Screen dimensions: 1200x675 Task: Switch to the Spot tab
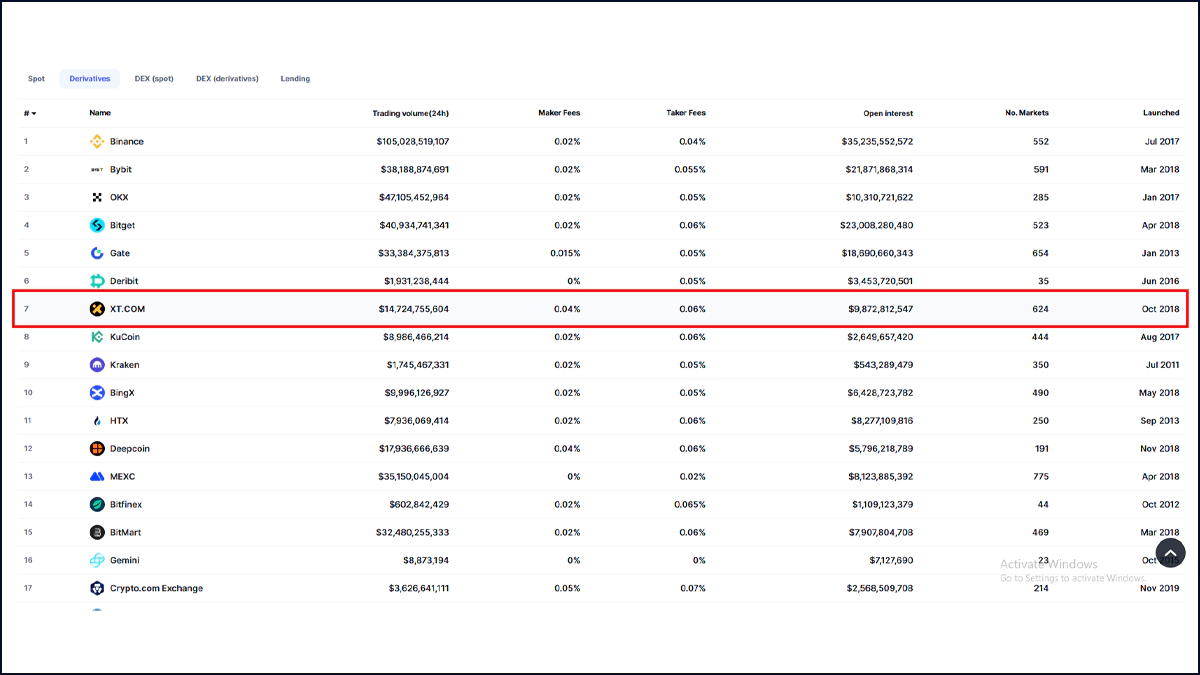36,79
